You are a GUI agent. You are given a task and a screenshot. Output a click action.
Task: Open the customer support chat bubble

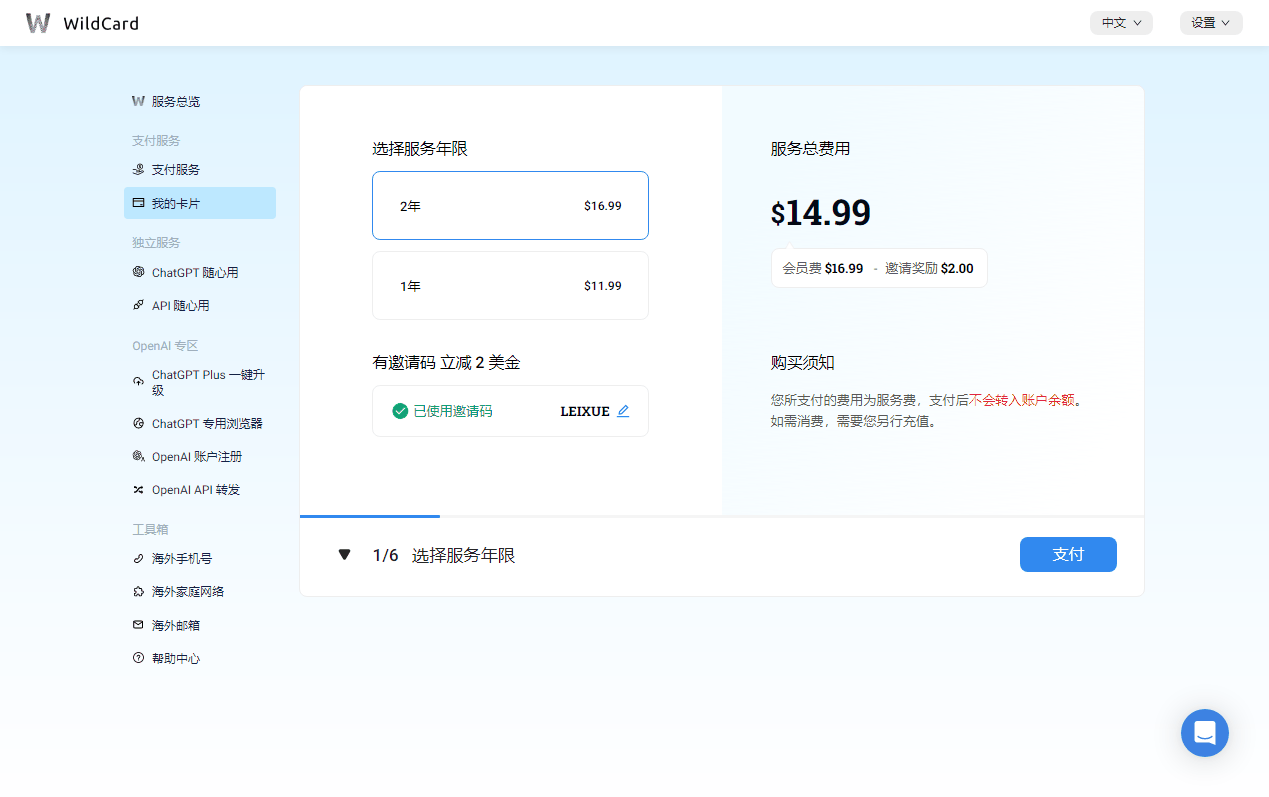(1204, 732)
